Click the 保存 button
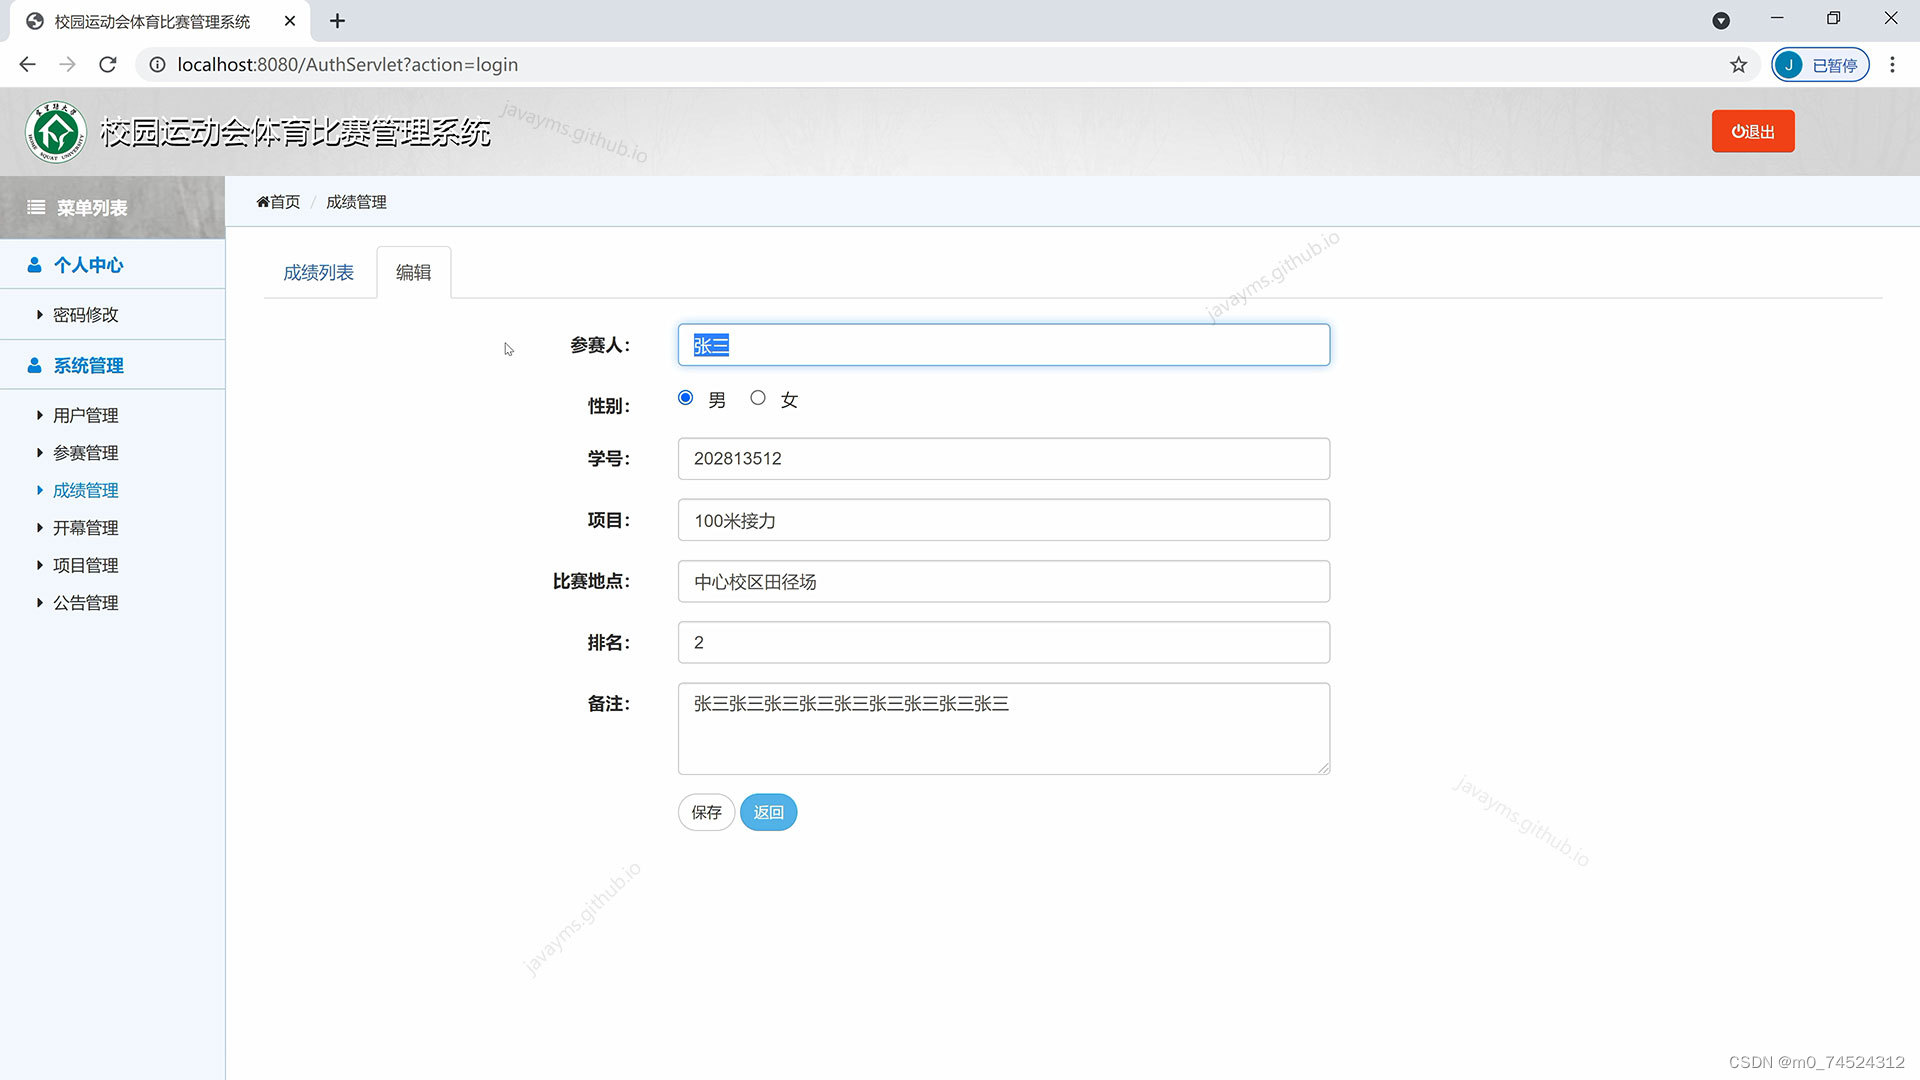1920x1080 pixels. tap(706, 813)
